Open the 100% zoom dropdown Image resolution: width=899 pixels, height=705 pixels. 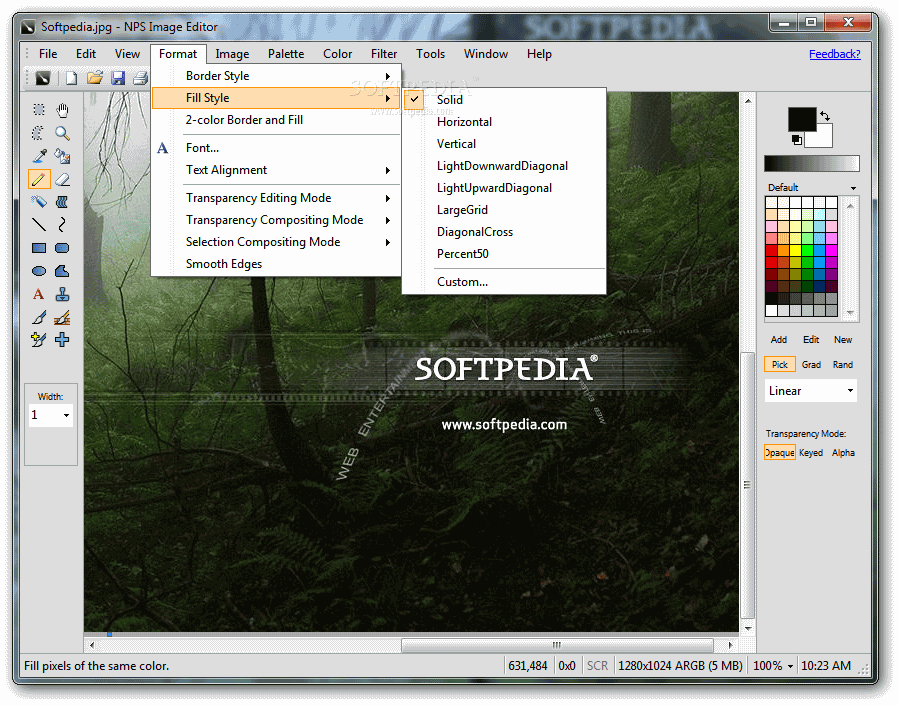[790, 666]
